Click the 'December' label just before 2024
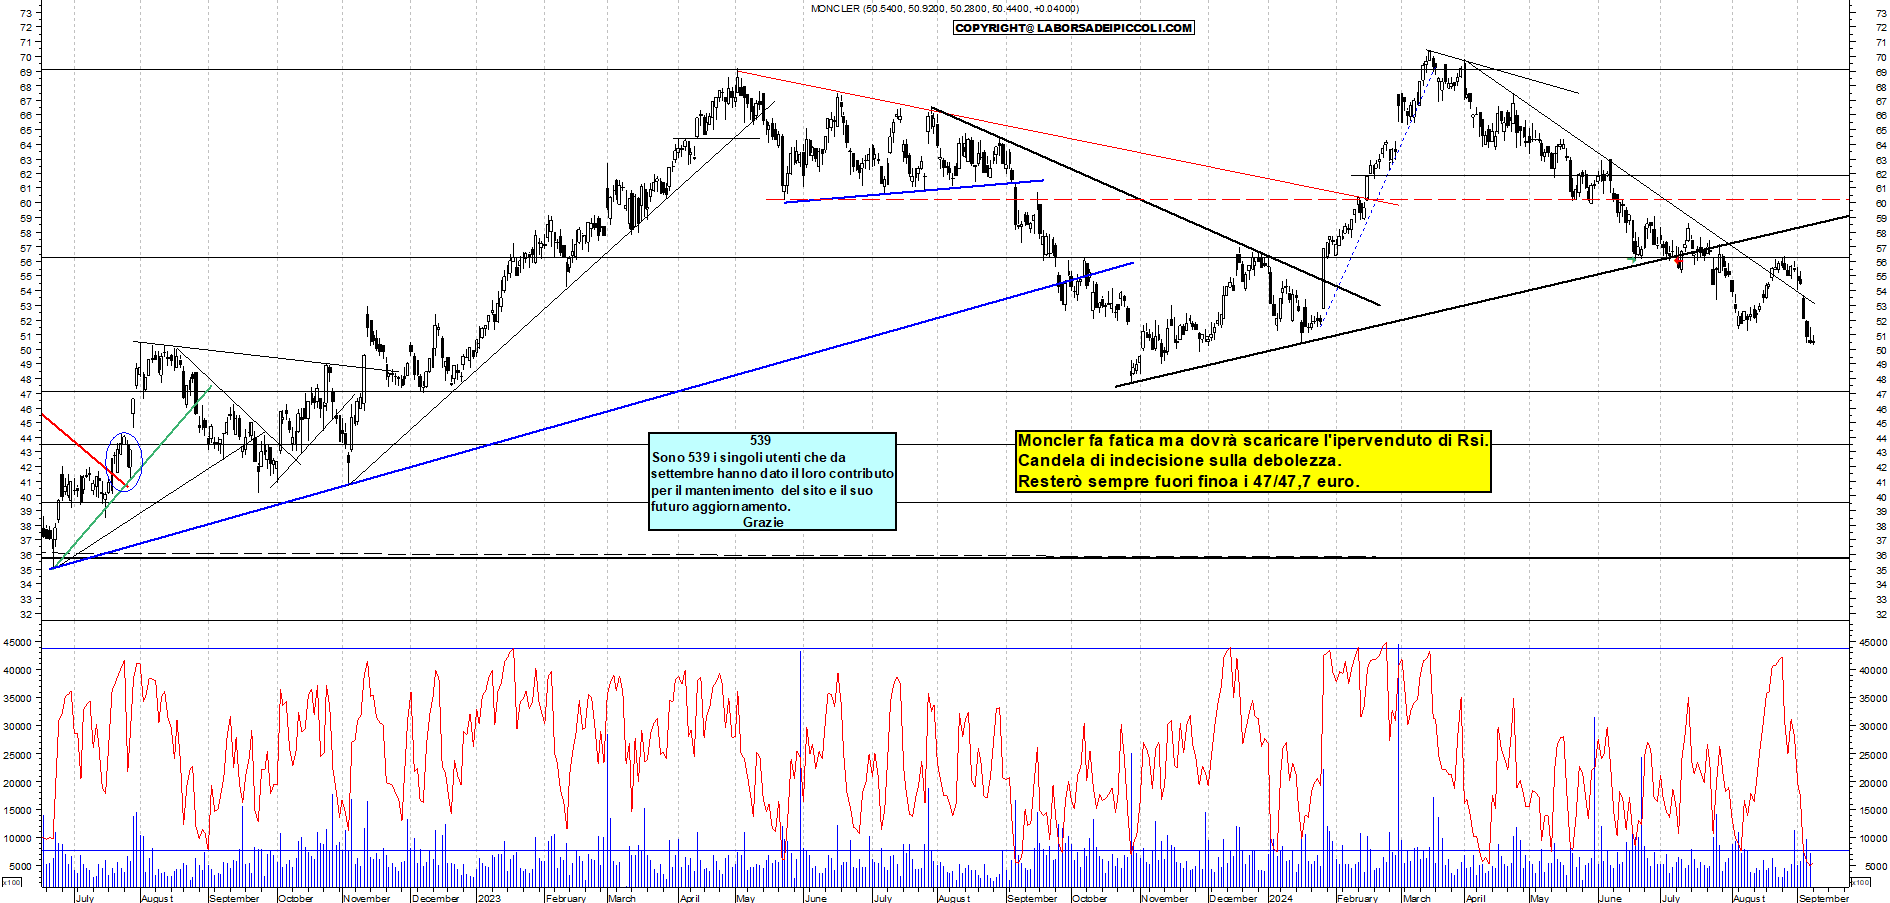 pos(1233,898)
